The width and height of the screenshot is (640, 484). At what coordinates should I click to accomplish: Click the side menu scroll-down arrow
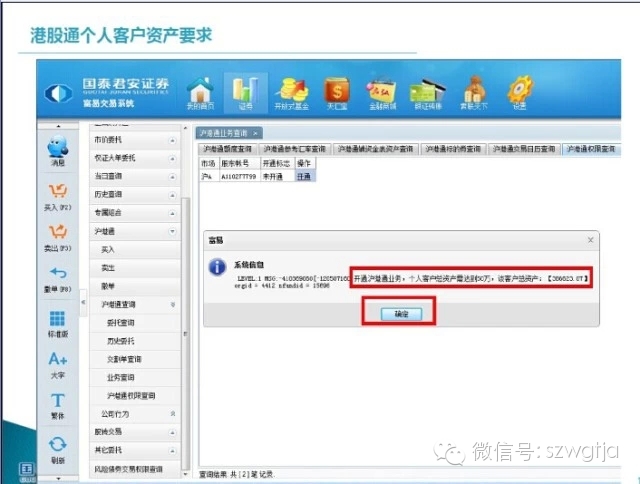(x=186, y=474)
